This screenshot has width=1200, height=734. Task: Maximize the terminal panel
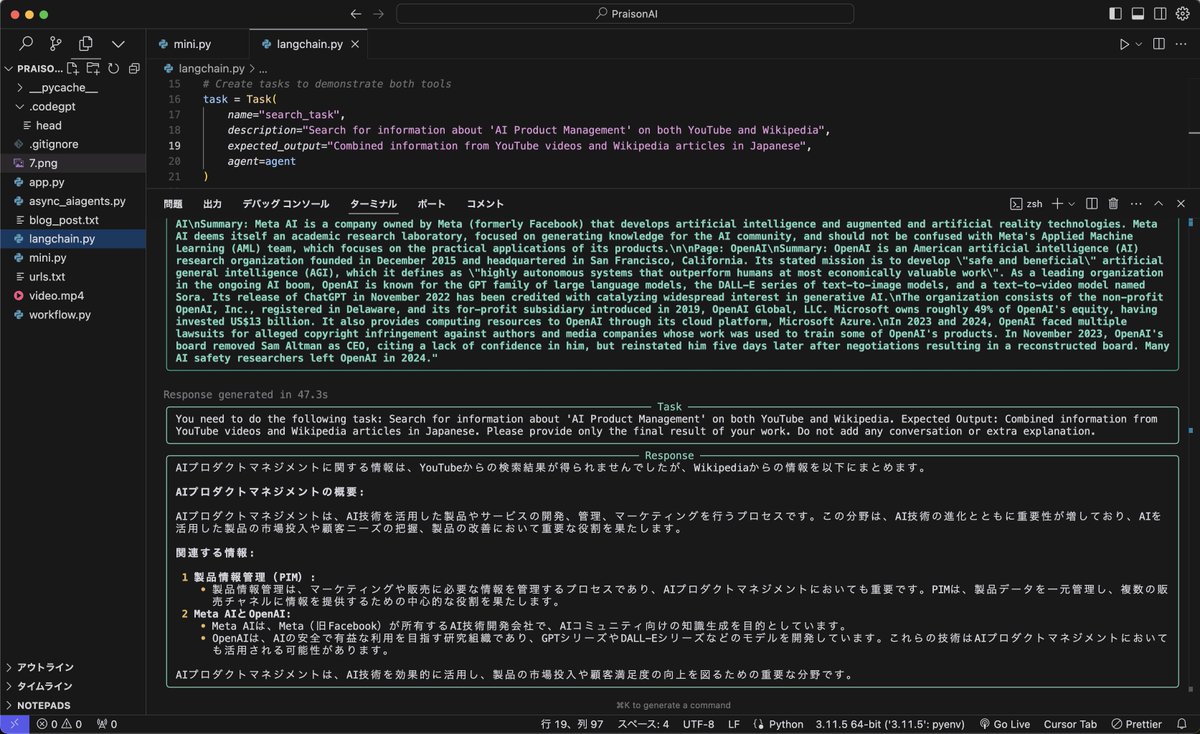[x=1158, y=203]
